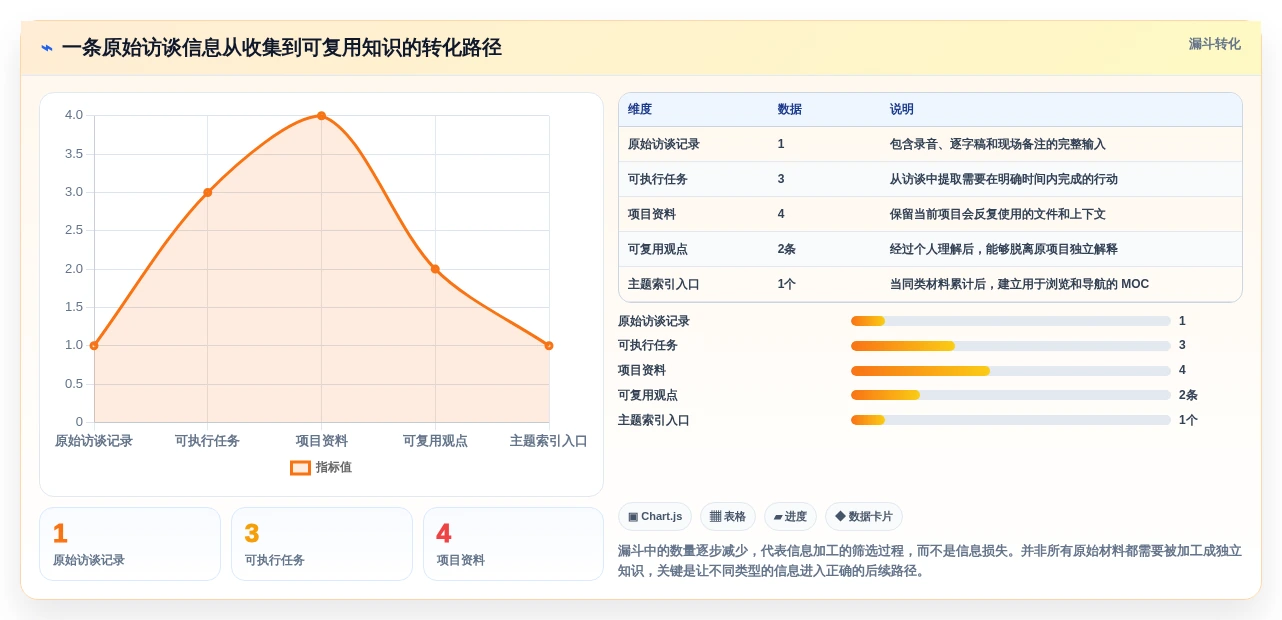Click the 2条 value in the table

pyautogui.click(x=787, y=249)
